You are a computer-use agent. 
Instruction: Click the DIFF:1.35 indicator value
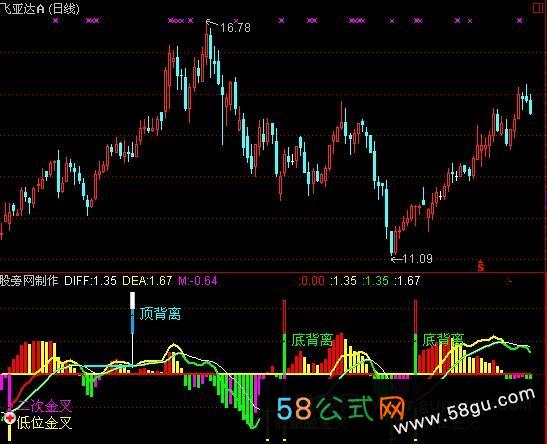coord(90,281)
